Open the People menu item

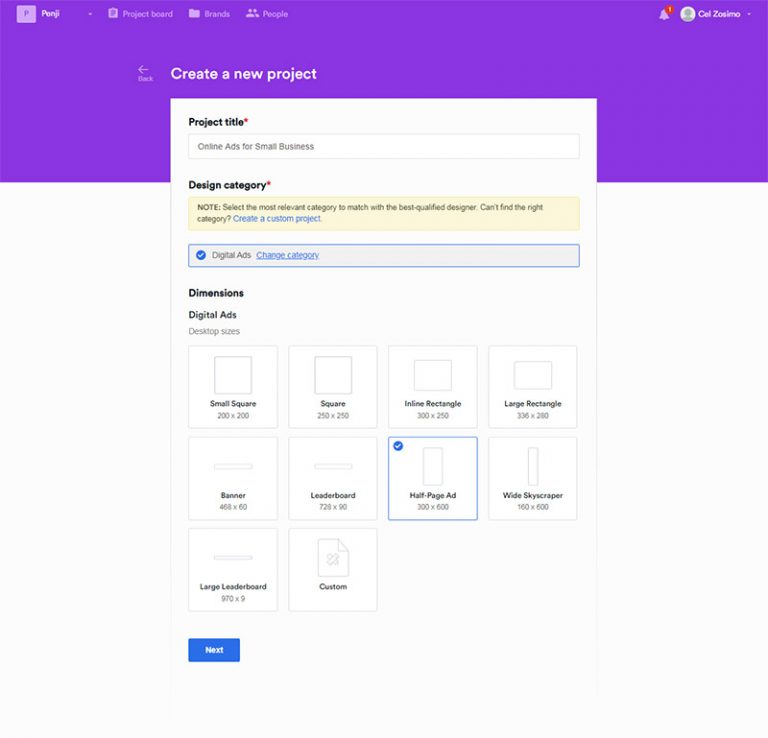point(267,14)
